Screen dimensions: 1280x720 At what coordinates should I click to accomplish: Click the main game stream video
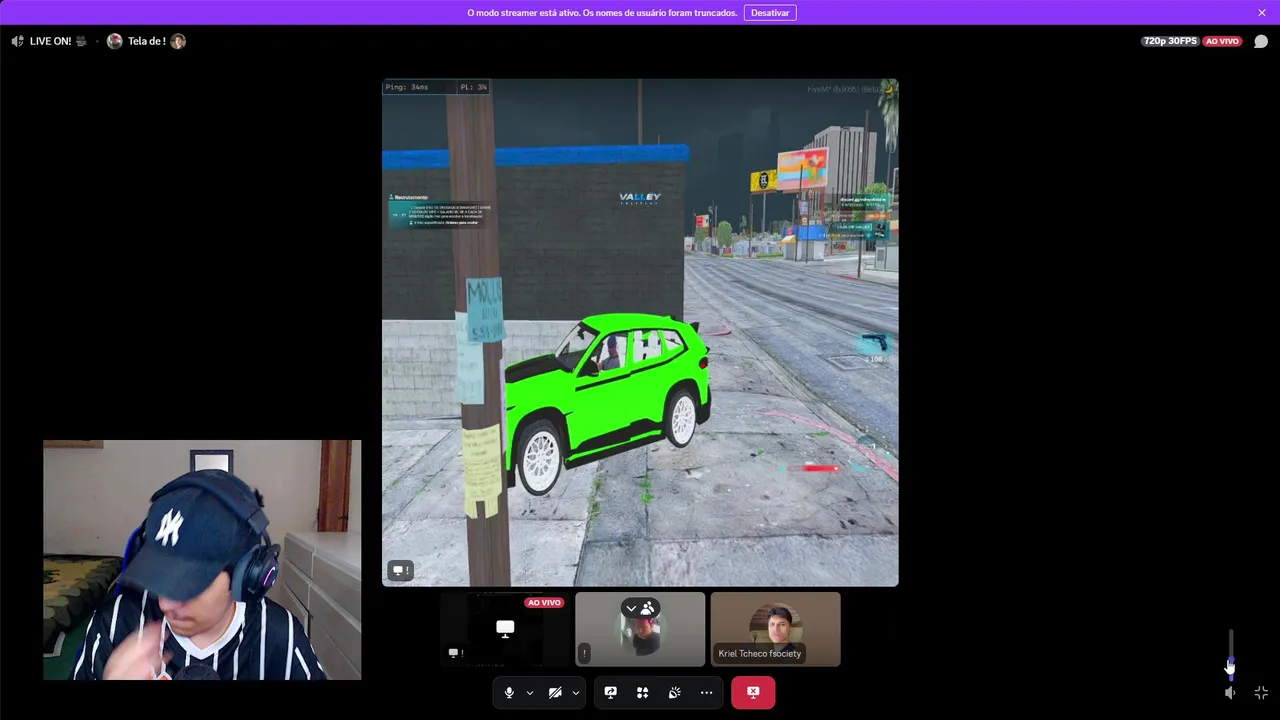640,332
